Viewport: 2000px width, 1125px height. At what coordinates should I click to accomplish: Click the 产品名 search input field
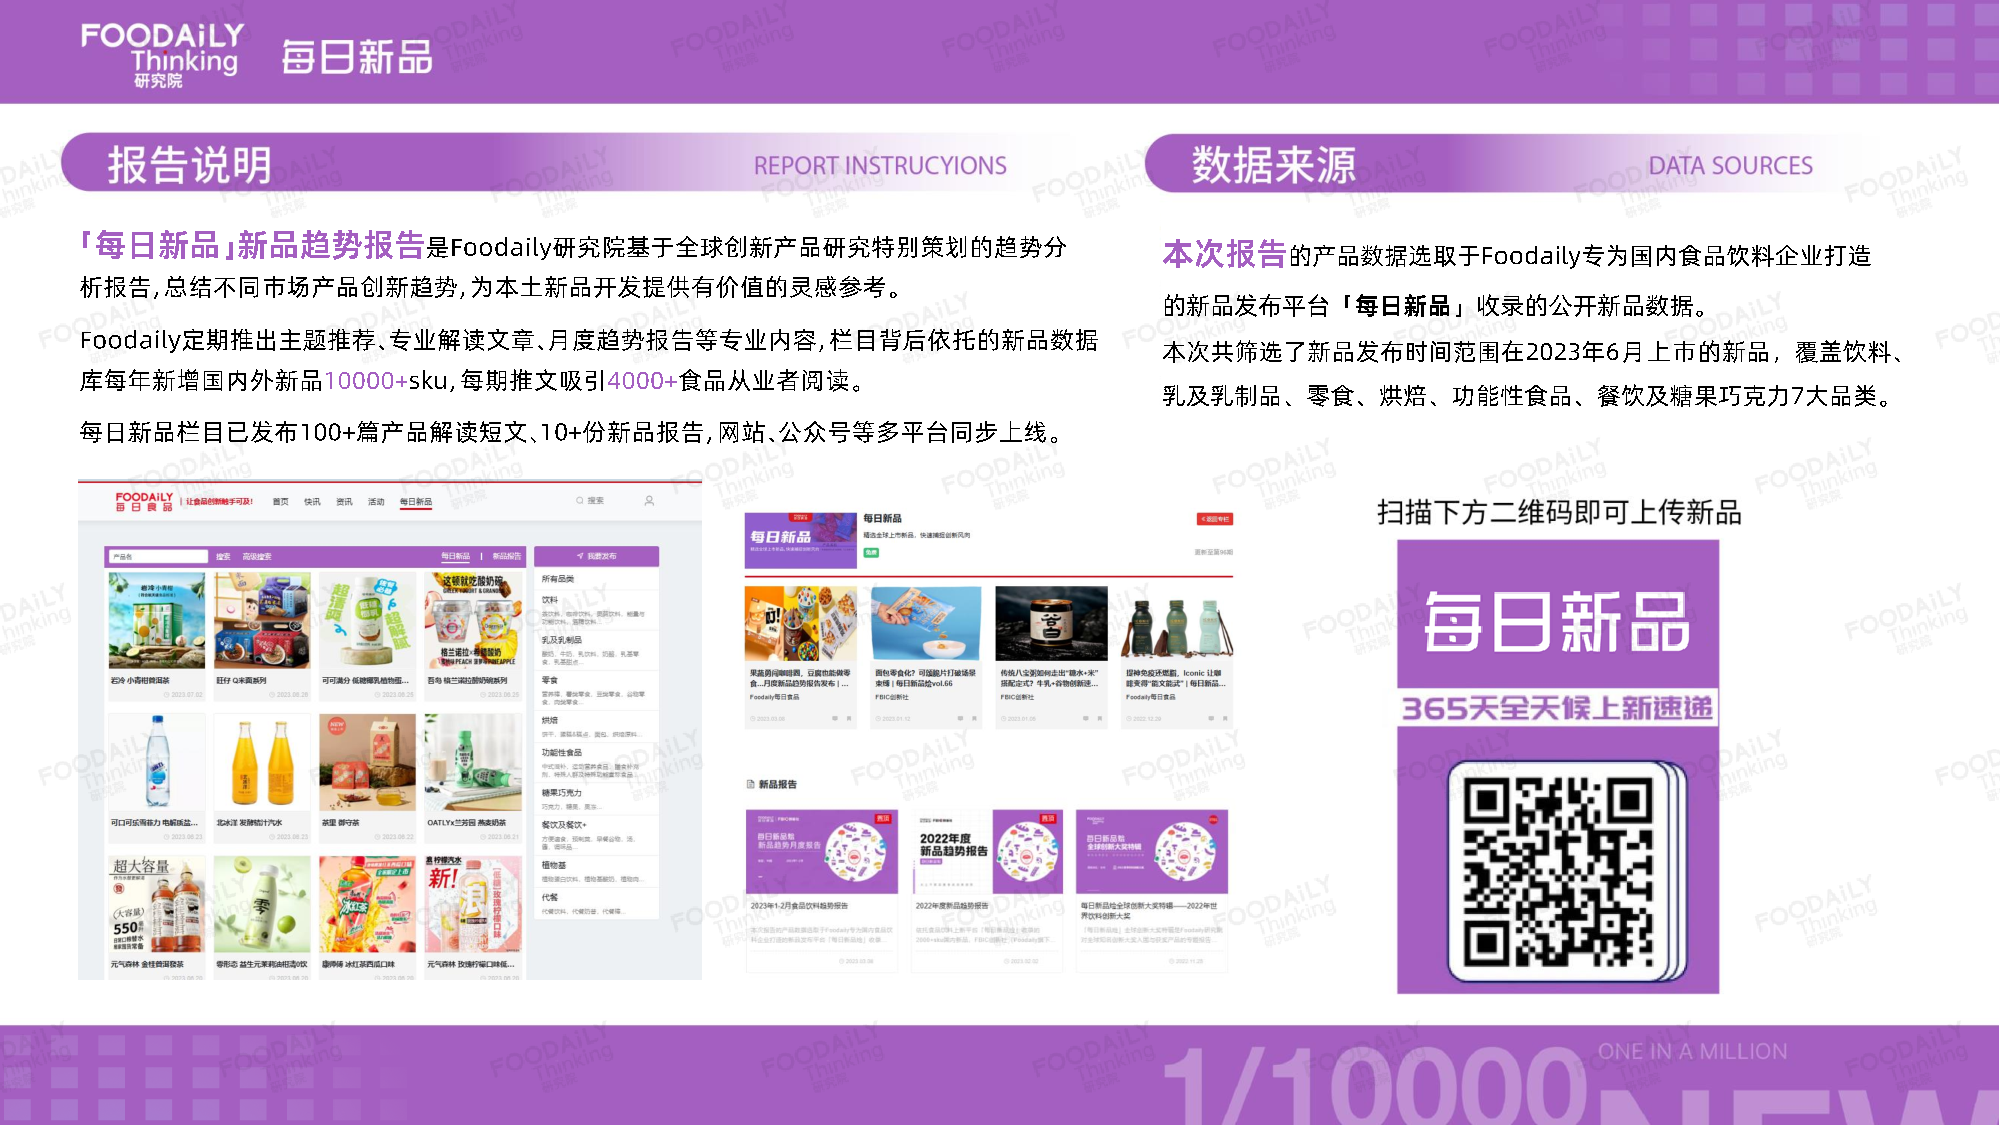tap(157, 557)
